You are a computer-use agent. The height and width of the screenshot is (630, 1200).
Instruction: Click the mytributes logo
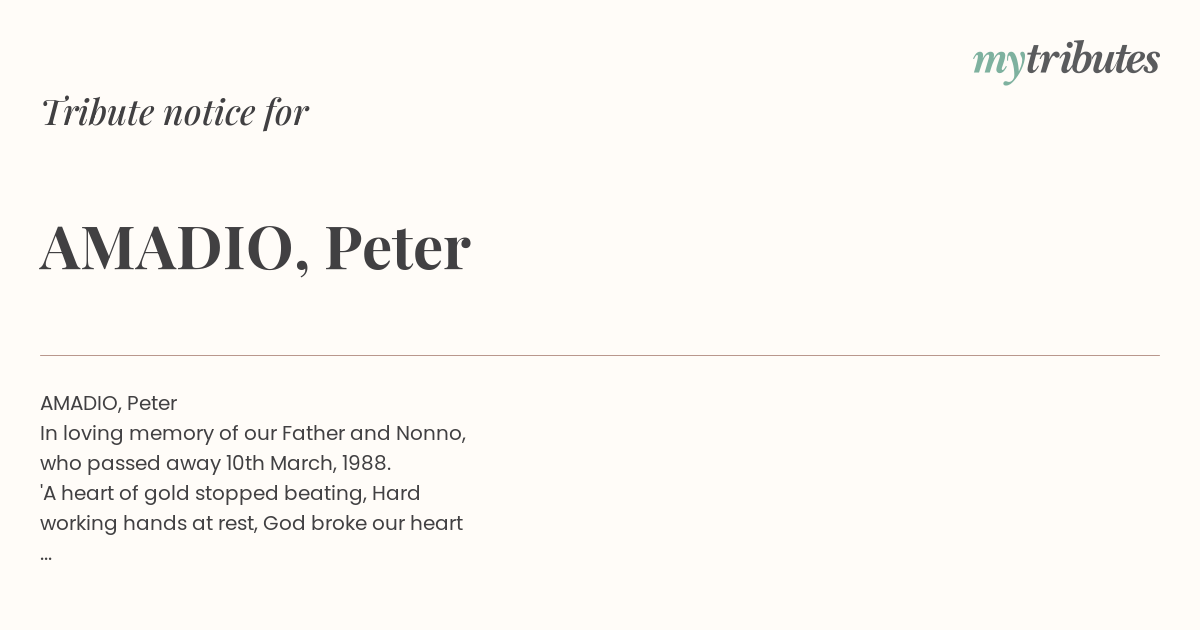[1066, 61]
